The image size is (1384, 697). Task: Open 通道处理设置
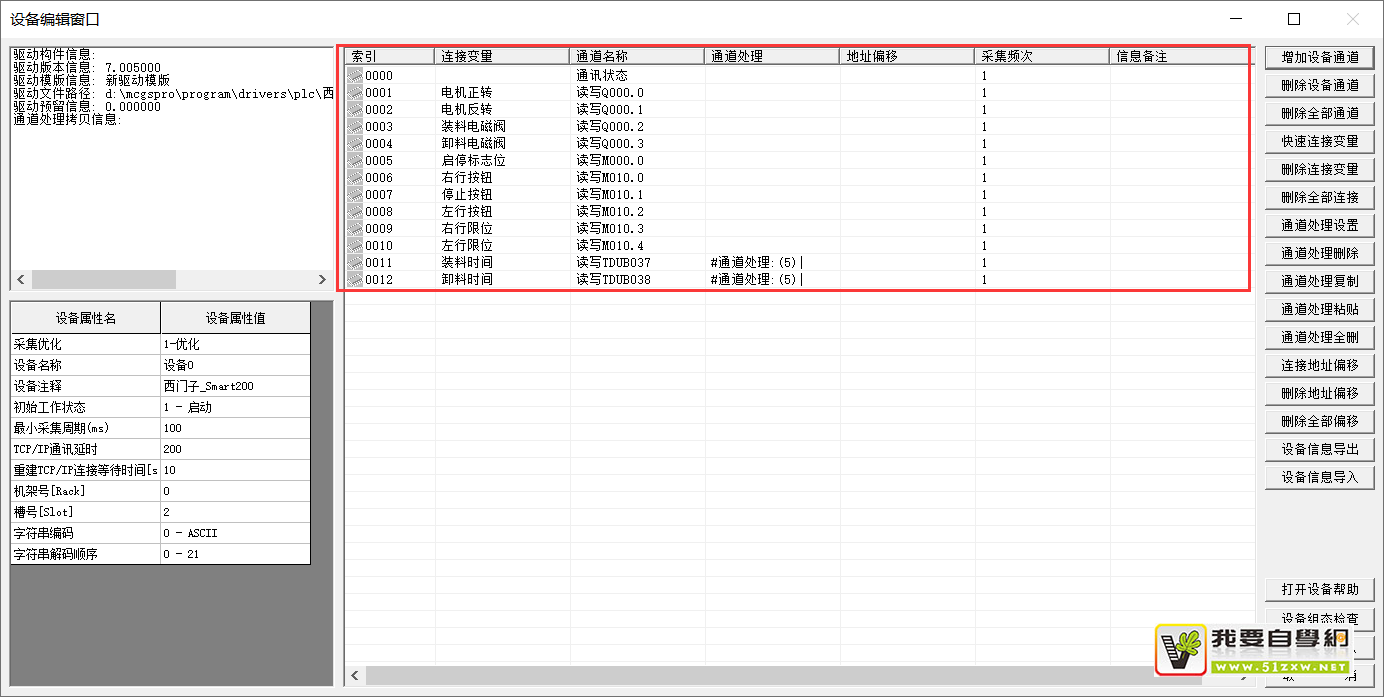pos(1319,225)
